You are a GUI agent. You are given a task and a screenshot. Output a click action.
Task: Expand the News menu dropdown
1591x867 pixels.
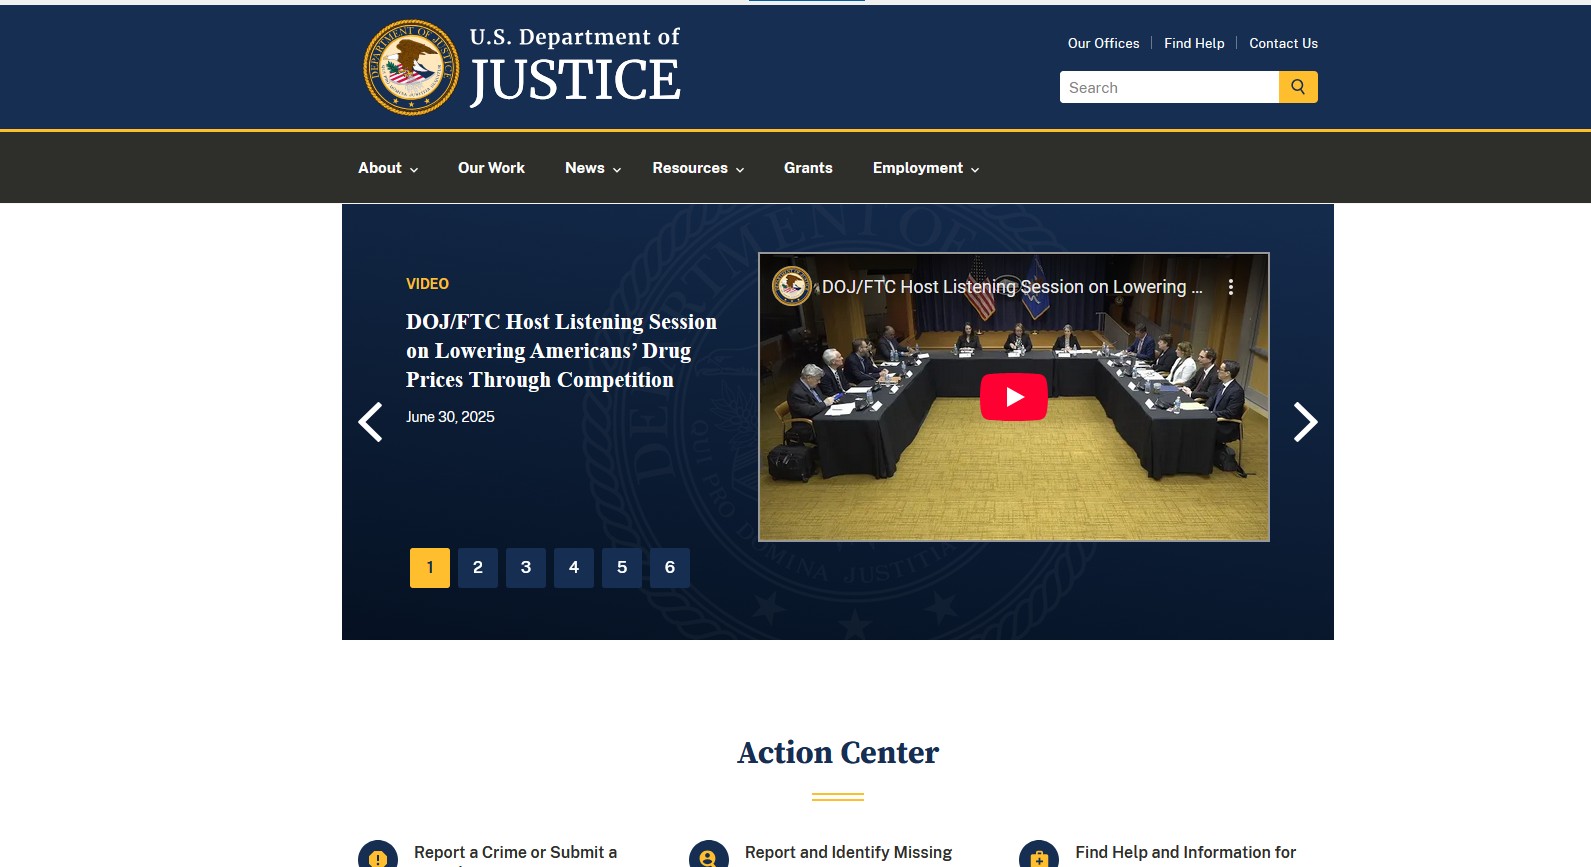(x=593, y=168)
